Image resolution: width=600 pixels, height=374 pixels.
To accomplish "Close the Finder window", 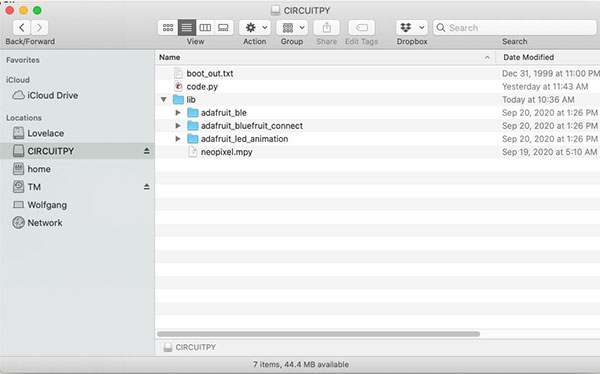I will tap(10, 10).
